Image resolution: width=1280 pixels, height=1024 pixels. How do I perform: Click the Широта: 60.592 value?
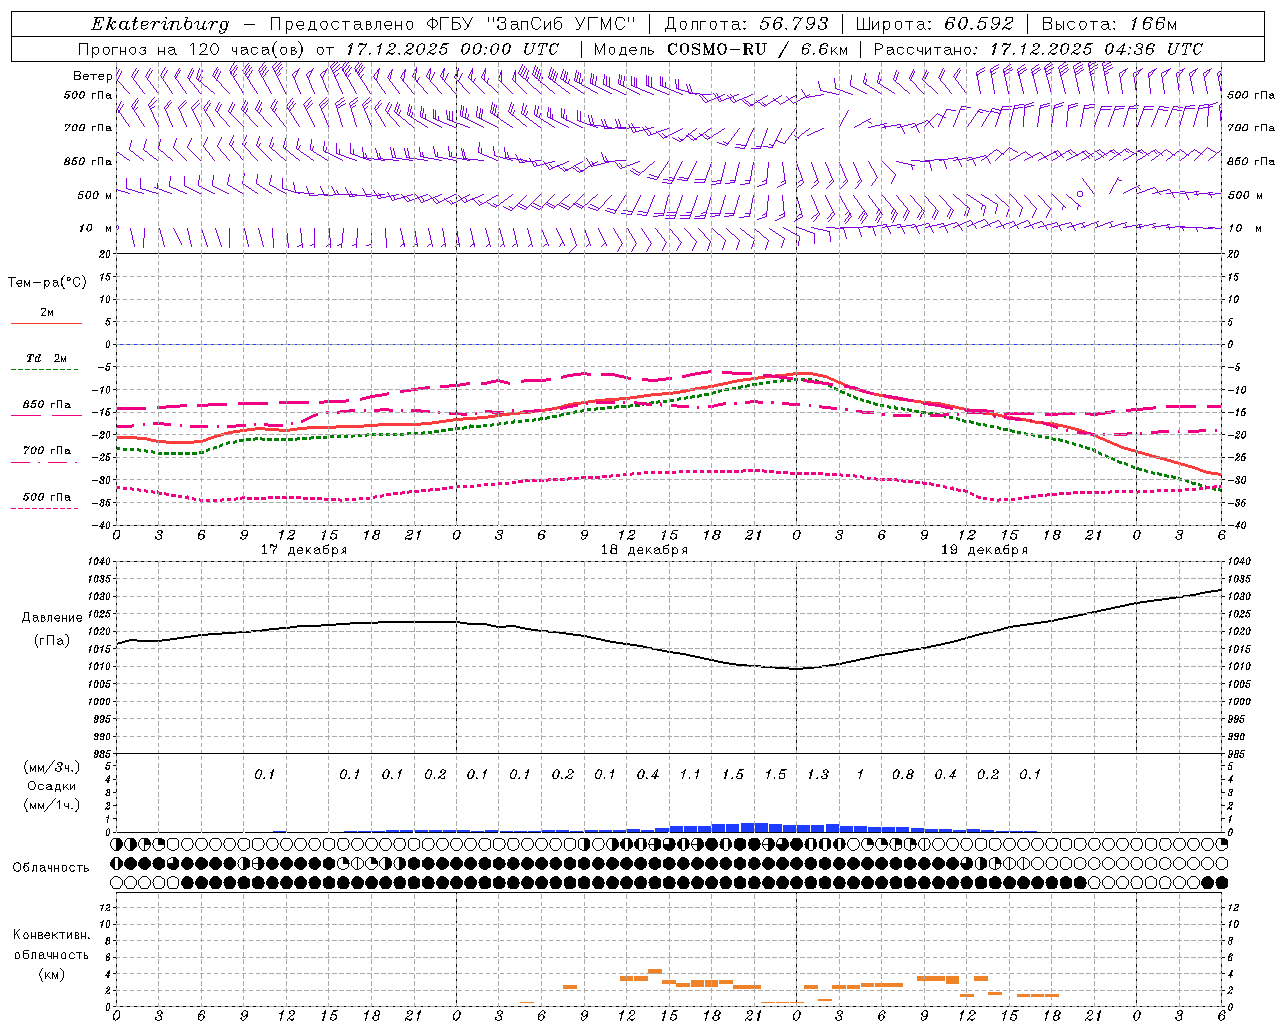(934, 24)
